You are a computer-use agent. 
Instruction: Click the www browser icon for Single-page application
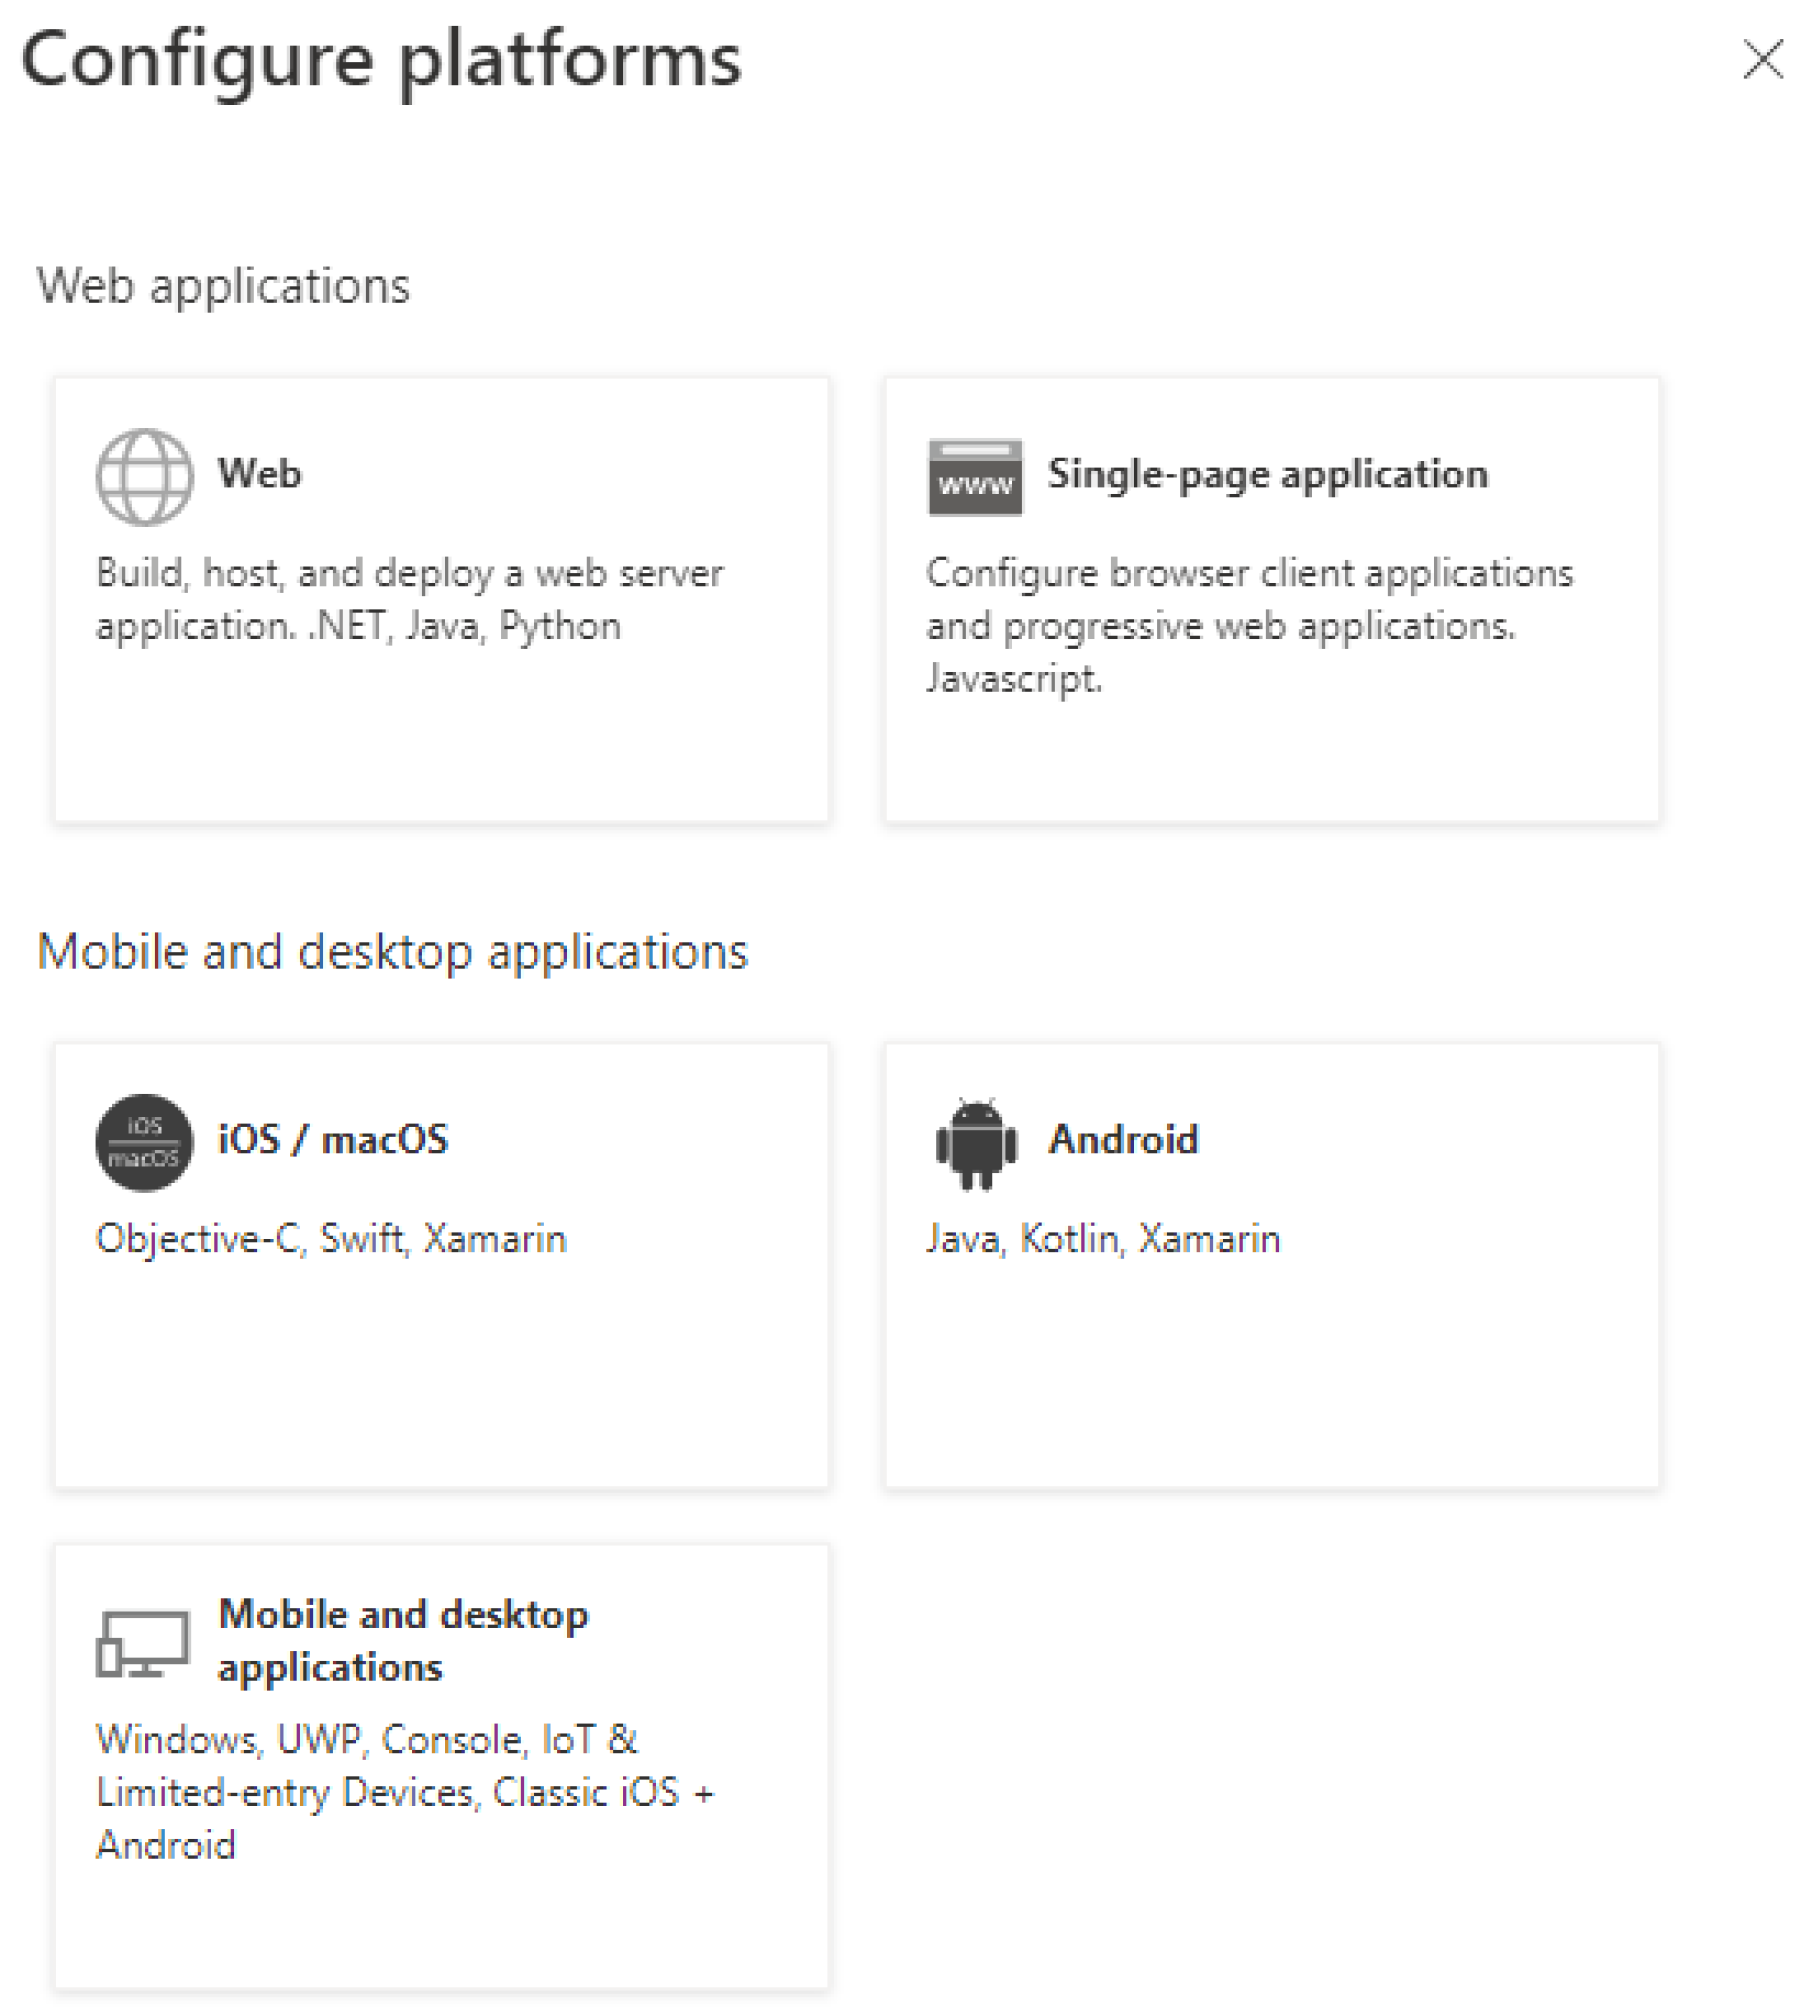point(974,477)
